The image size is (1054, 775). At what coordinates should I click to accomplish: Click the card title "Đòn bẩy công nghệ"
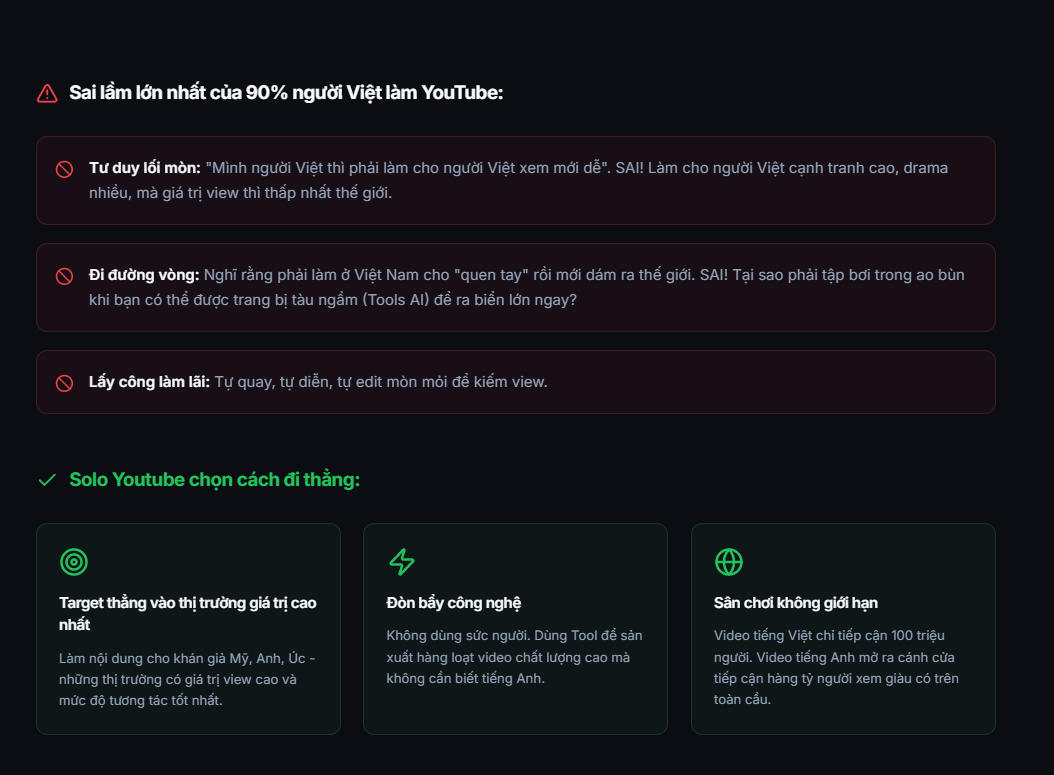click(x=454, y=603)
